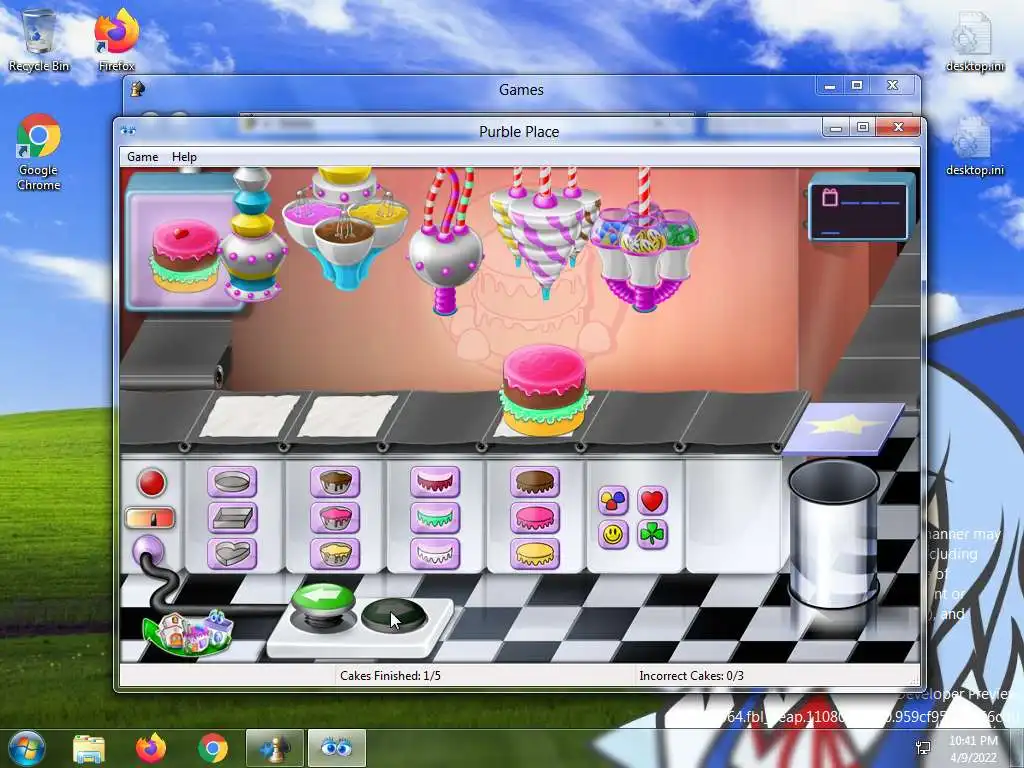This screenshot has width=1024, height=768.
Task: Click the cake on the conveyor belt
Action: (543, 390)
